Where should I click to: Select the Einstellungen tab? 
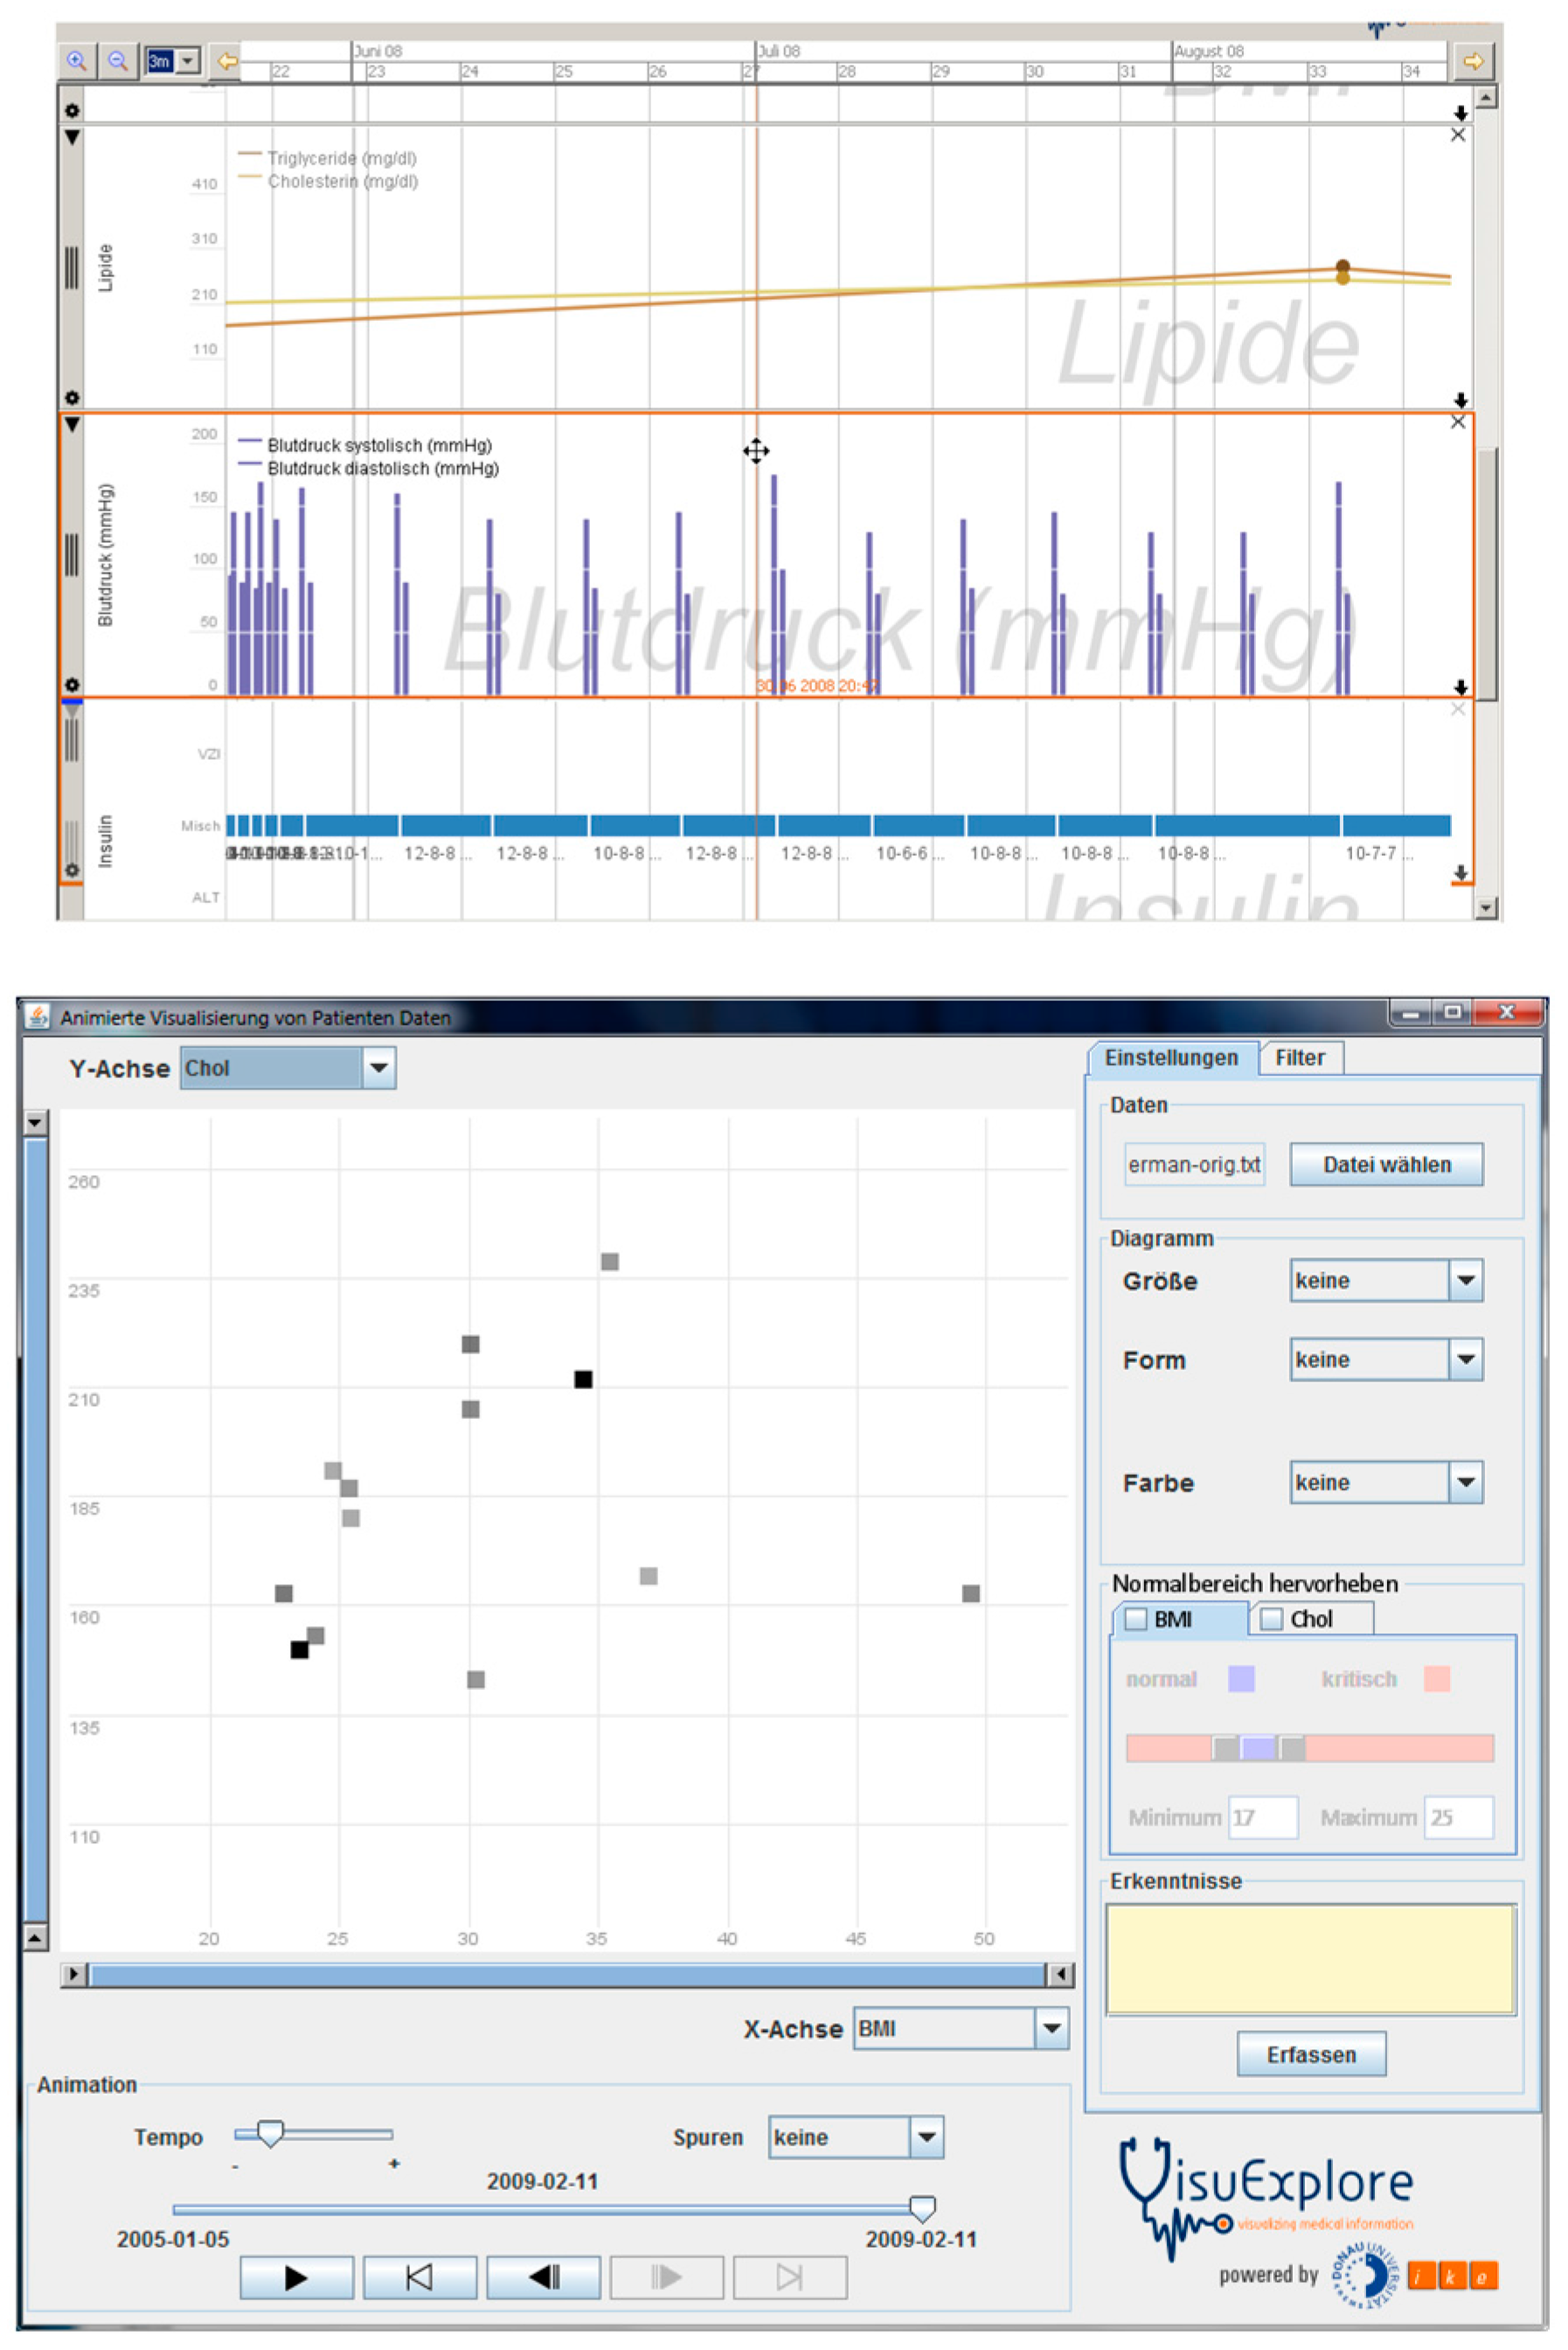tap(1170, 1058)
